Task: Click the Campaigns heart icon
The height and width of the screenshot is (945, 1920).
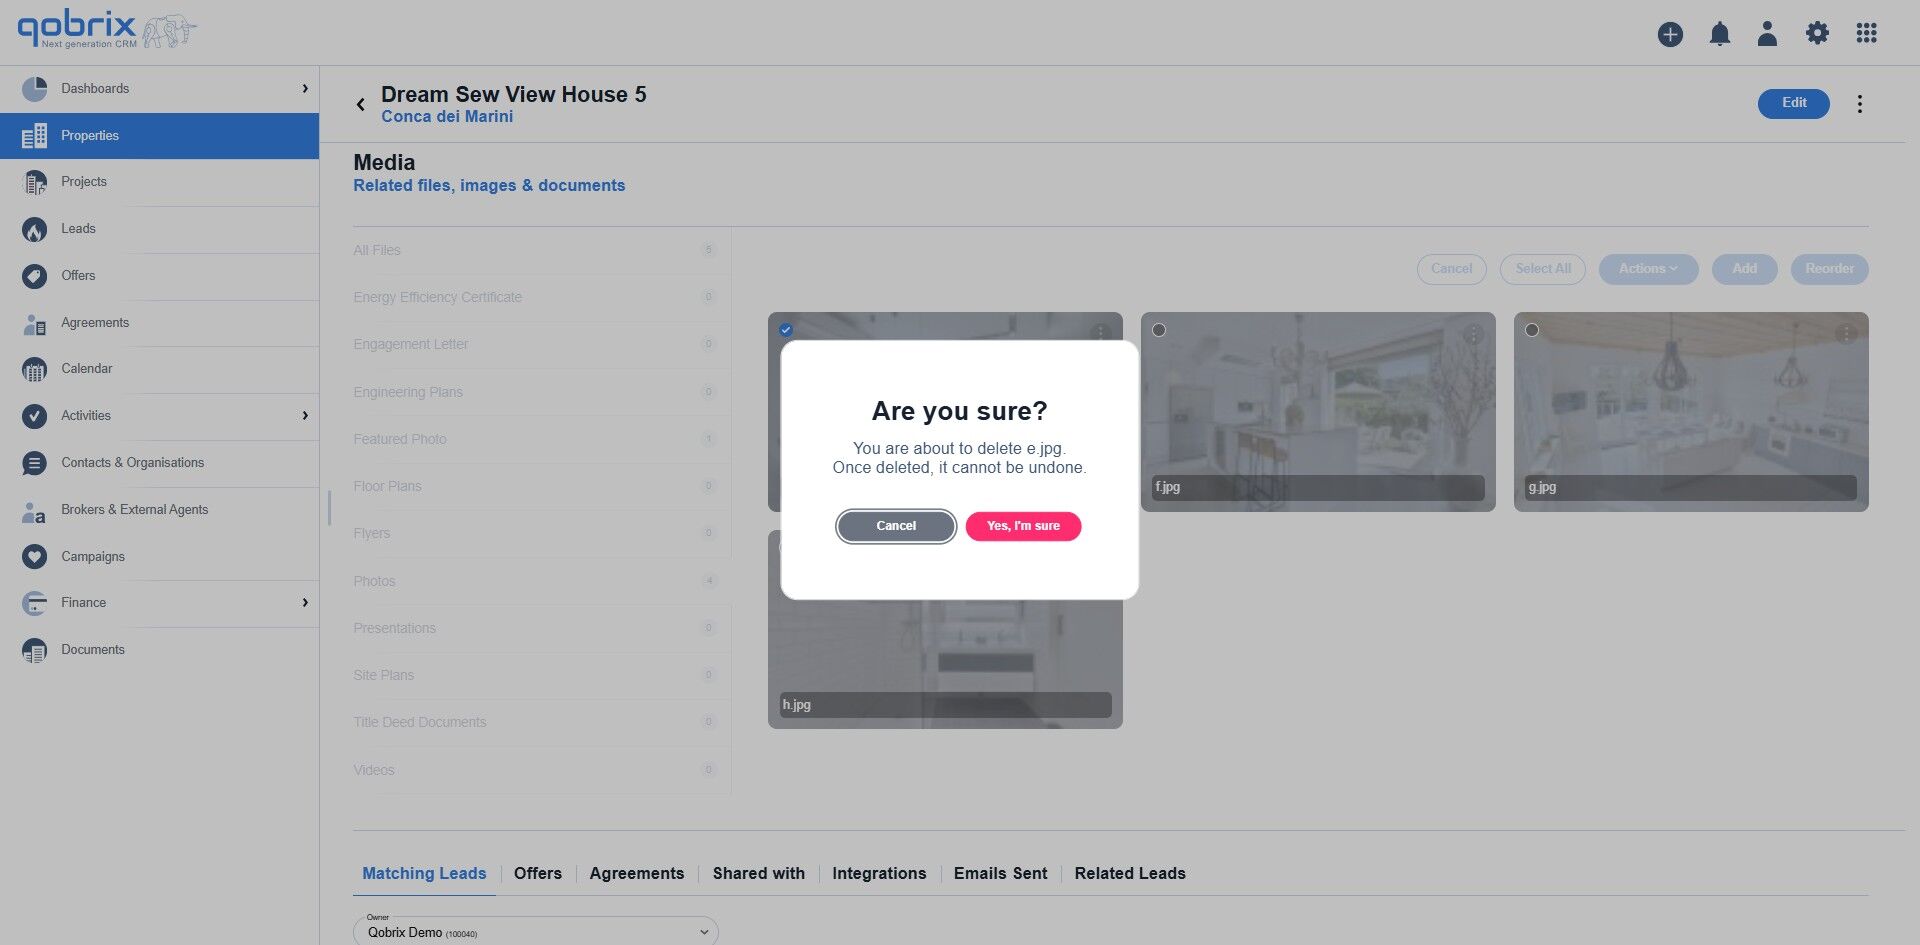Action: (34, 557)
